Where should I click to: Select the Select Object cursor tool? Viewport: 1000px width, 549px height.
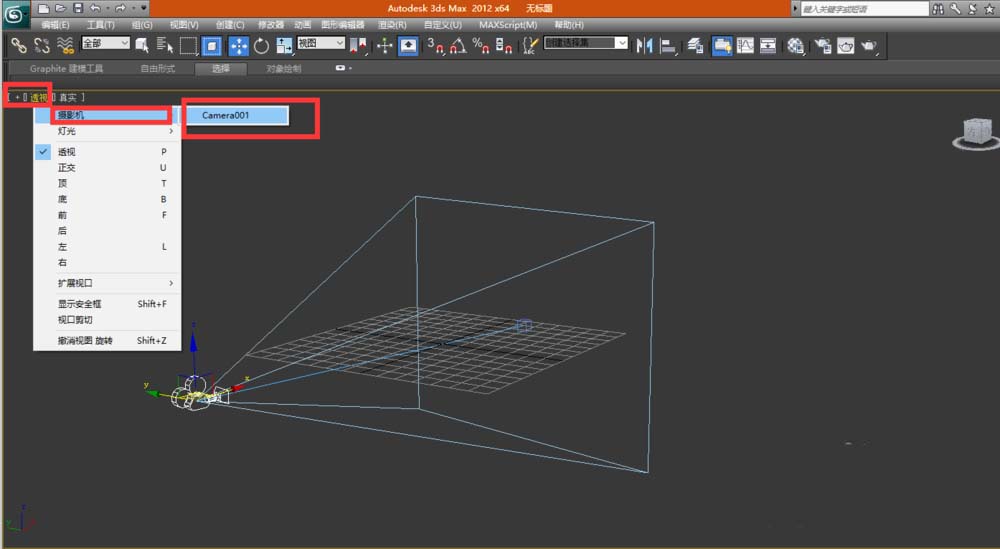pos(142,45)
